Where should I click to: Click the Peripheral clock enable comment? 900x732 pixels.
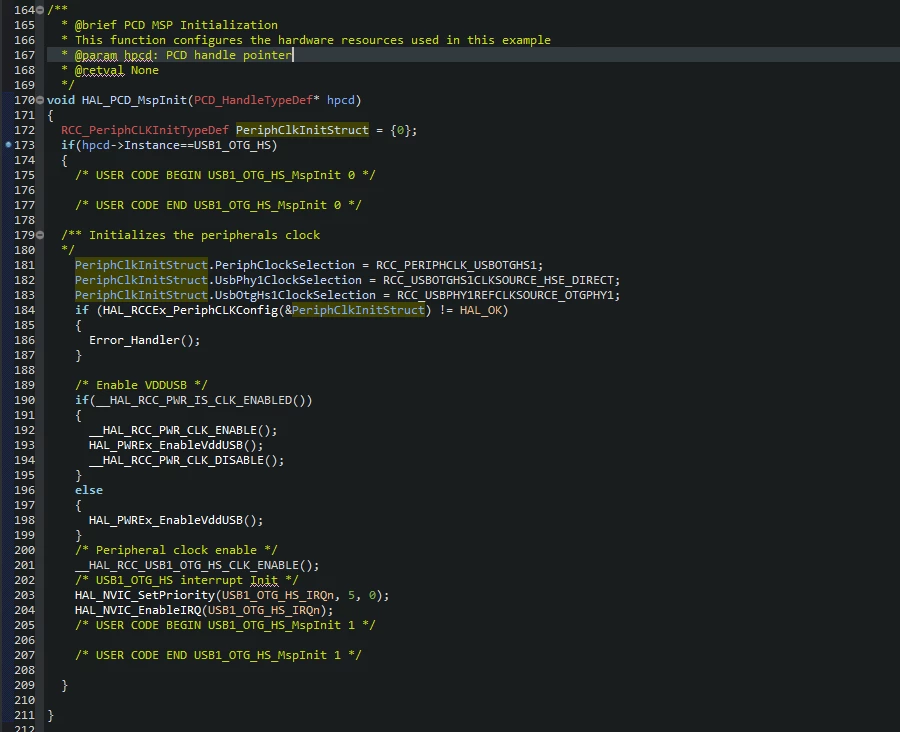click(176, 550)
